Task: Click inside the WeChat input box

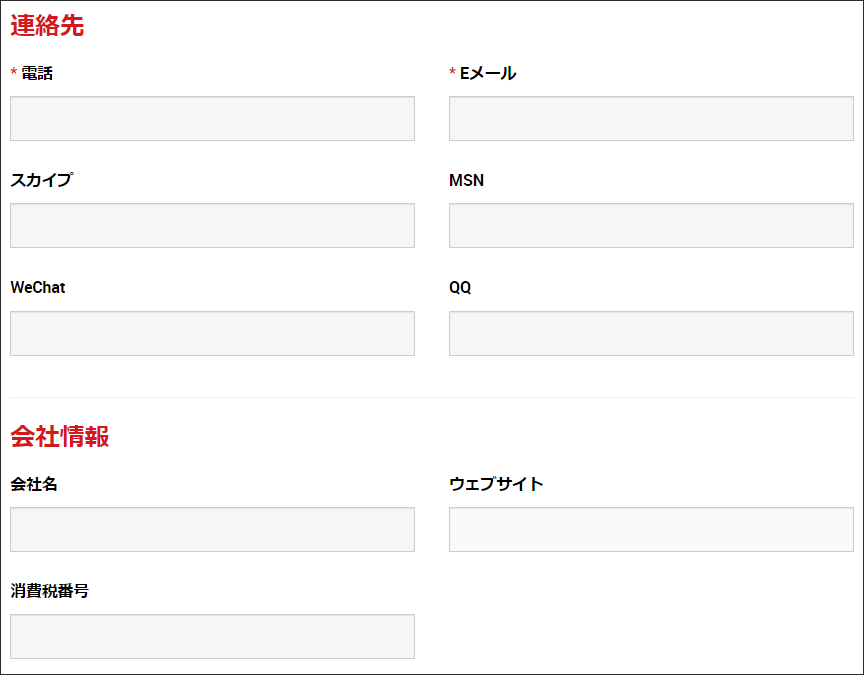Action: (x=212, y=334)
